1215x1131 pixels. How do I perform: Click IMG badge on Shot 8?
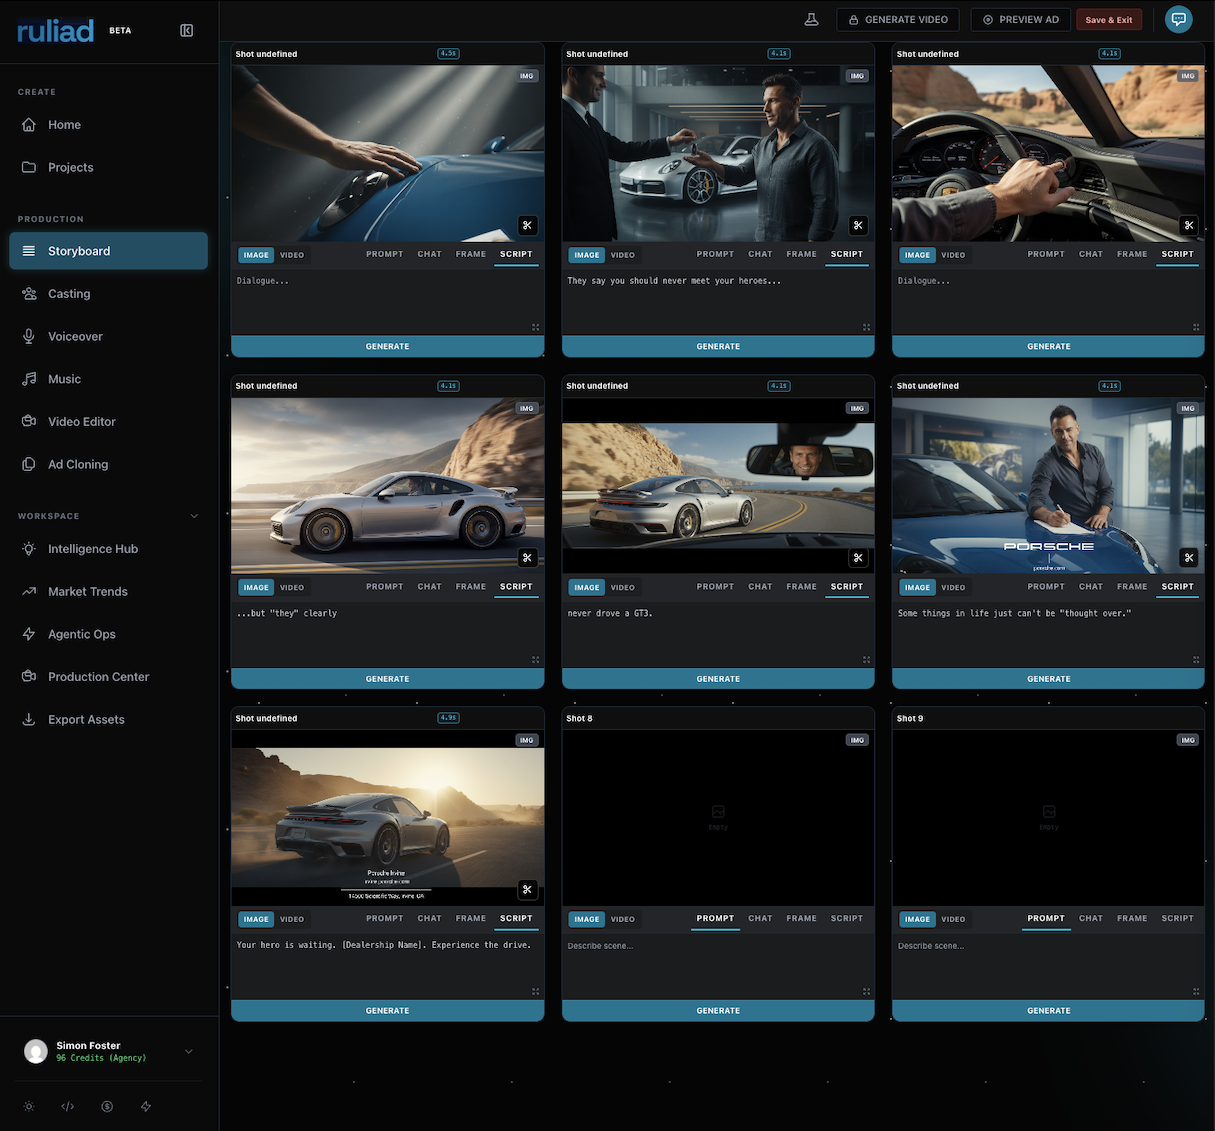click(x=857, y=740)
